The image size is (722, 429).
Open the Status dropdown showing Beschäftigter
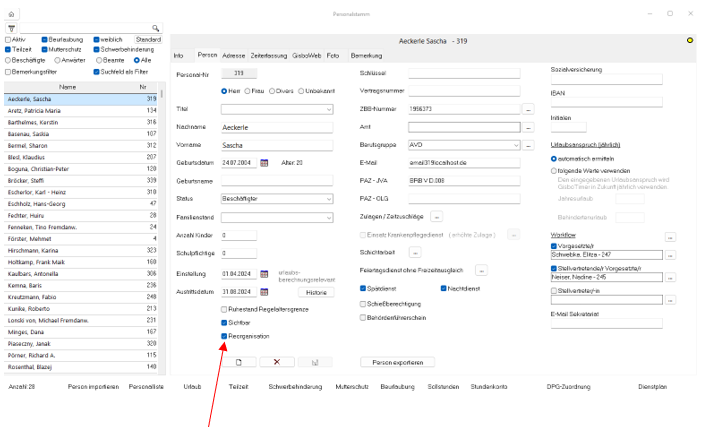329,199
